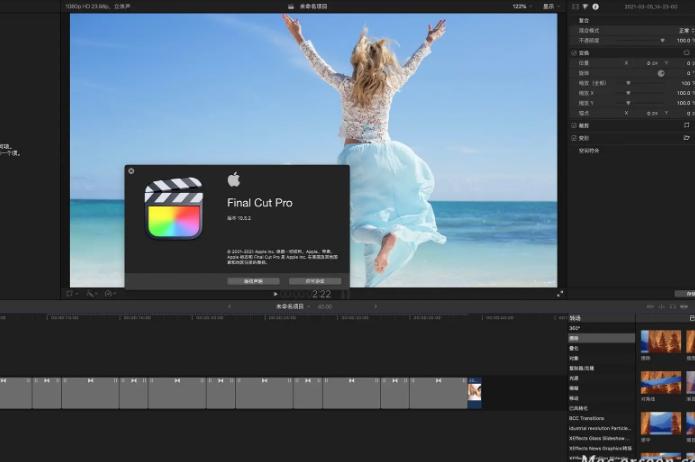Toggle the Crop checkbox
This screenshot has width=695, height=462.
pos(574,125)
